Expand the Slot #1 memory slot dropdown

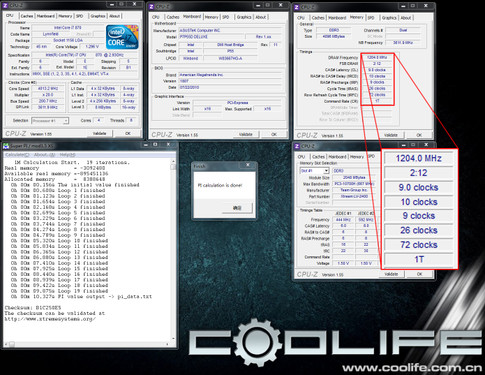315,171
